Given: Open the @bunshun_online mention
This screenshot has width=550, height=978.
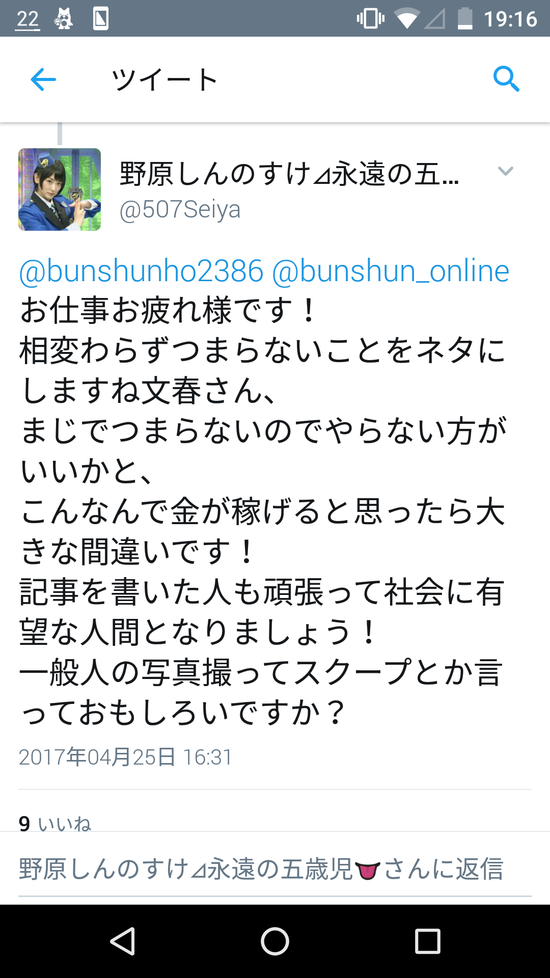Looking at the screenshot, I should [x=391, y=271].
